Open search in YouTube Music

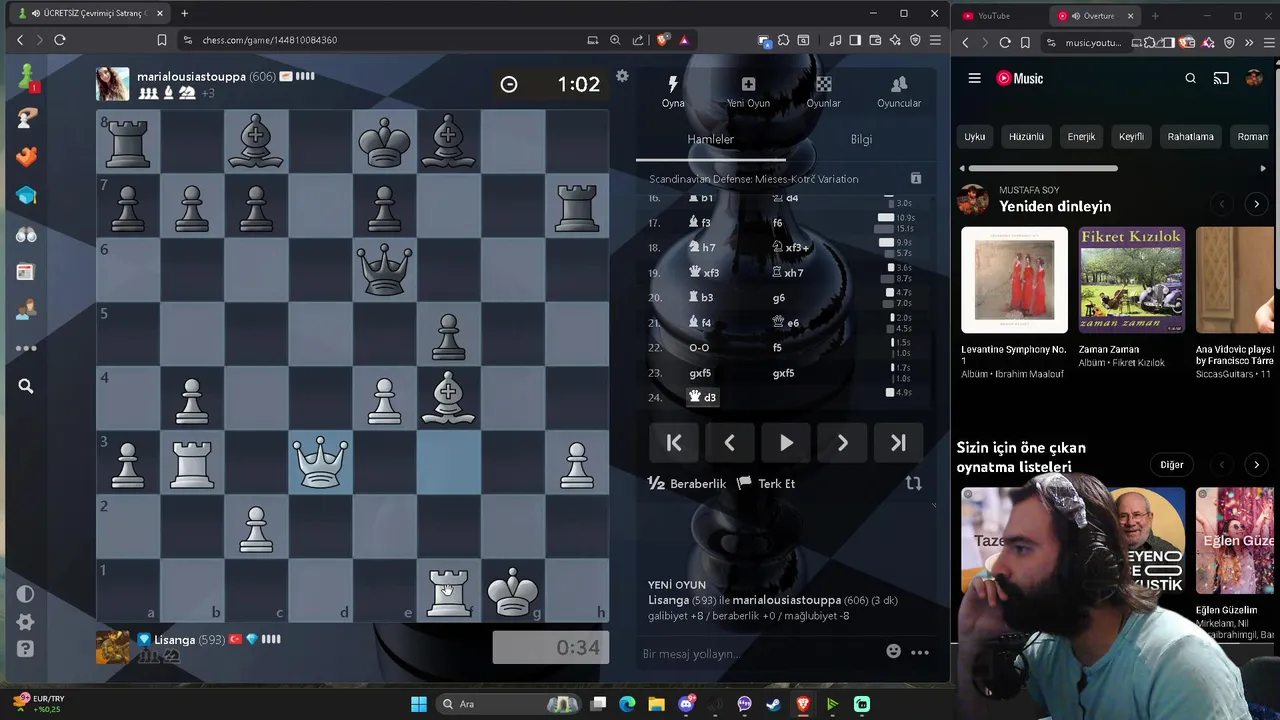(x=1190, y=78)
